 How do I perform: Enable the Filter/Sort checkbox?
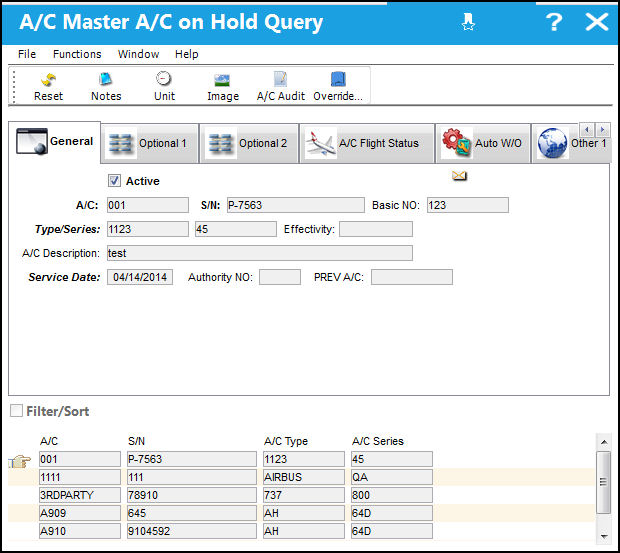point(16,411)
